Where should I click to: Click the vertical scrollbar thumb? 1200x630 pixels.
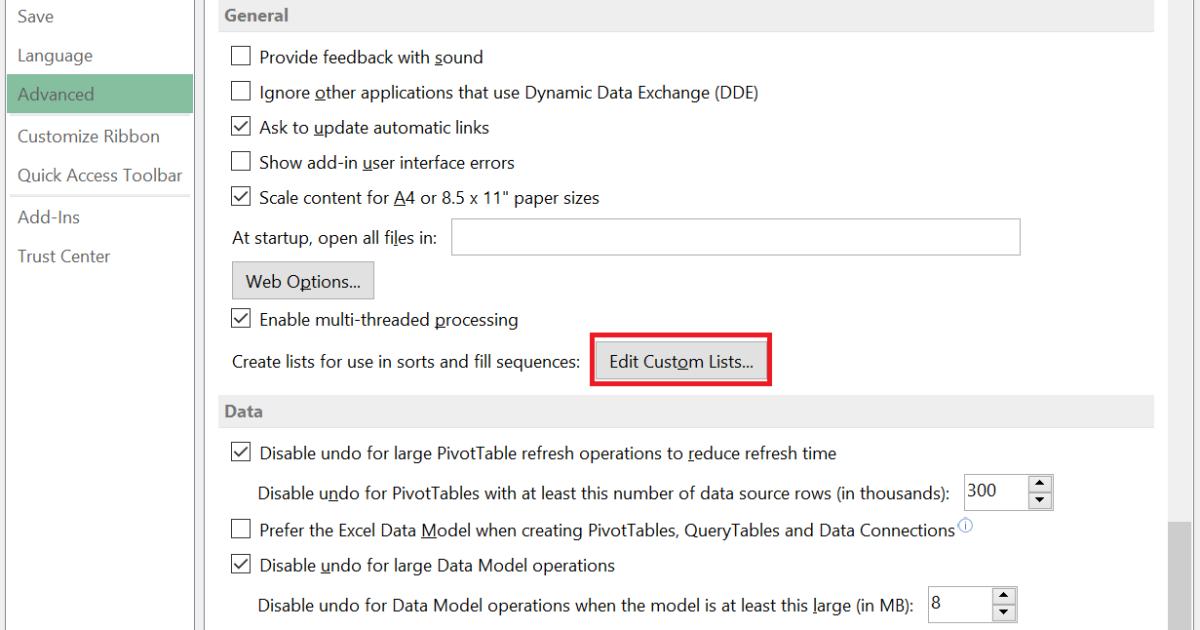(1181, 575)
